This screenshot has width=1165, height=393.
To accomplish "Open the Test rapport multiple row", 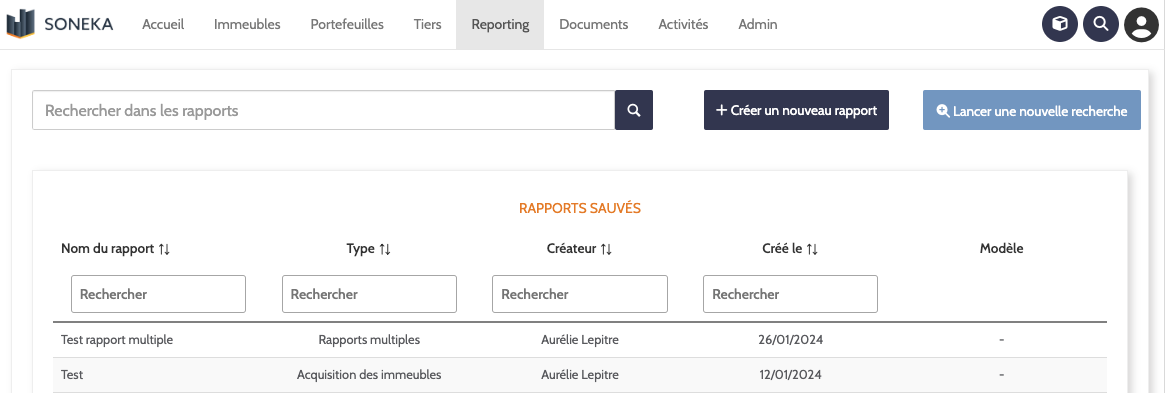I will click(580, 340).
